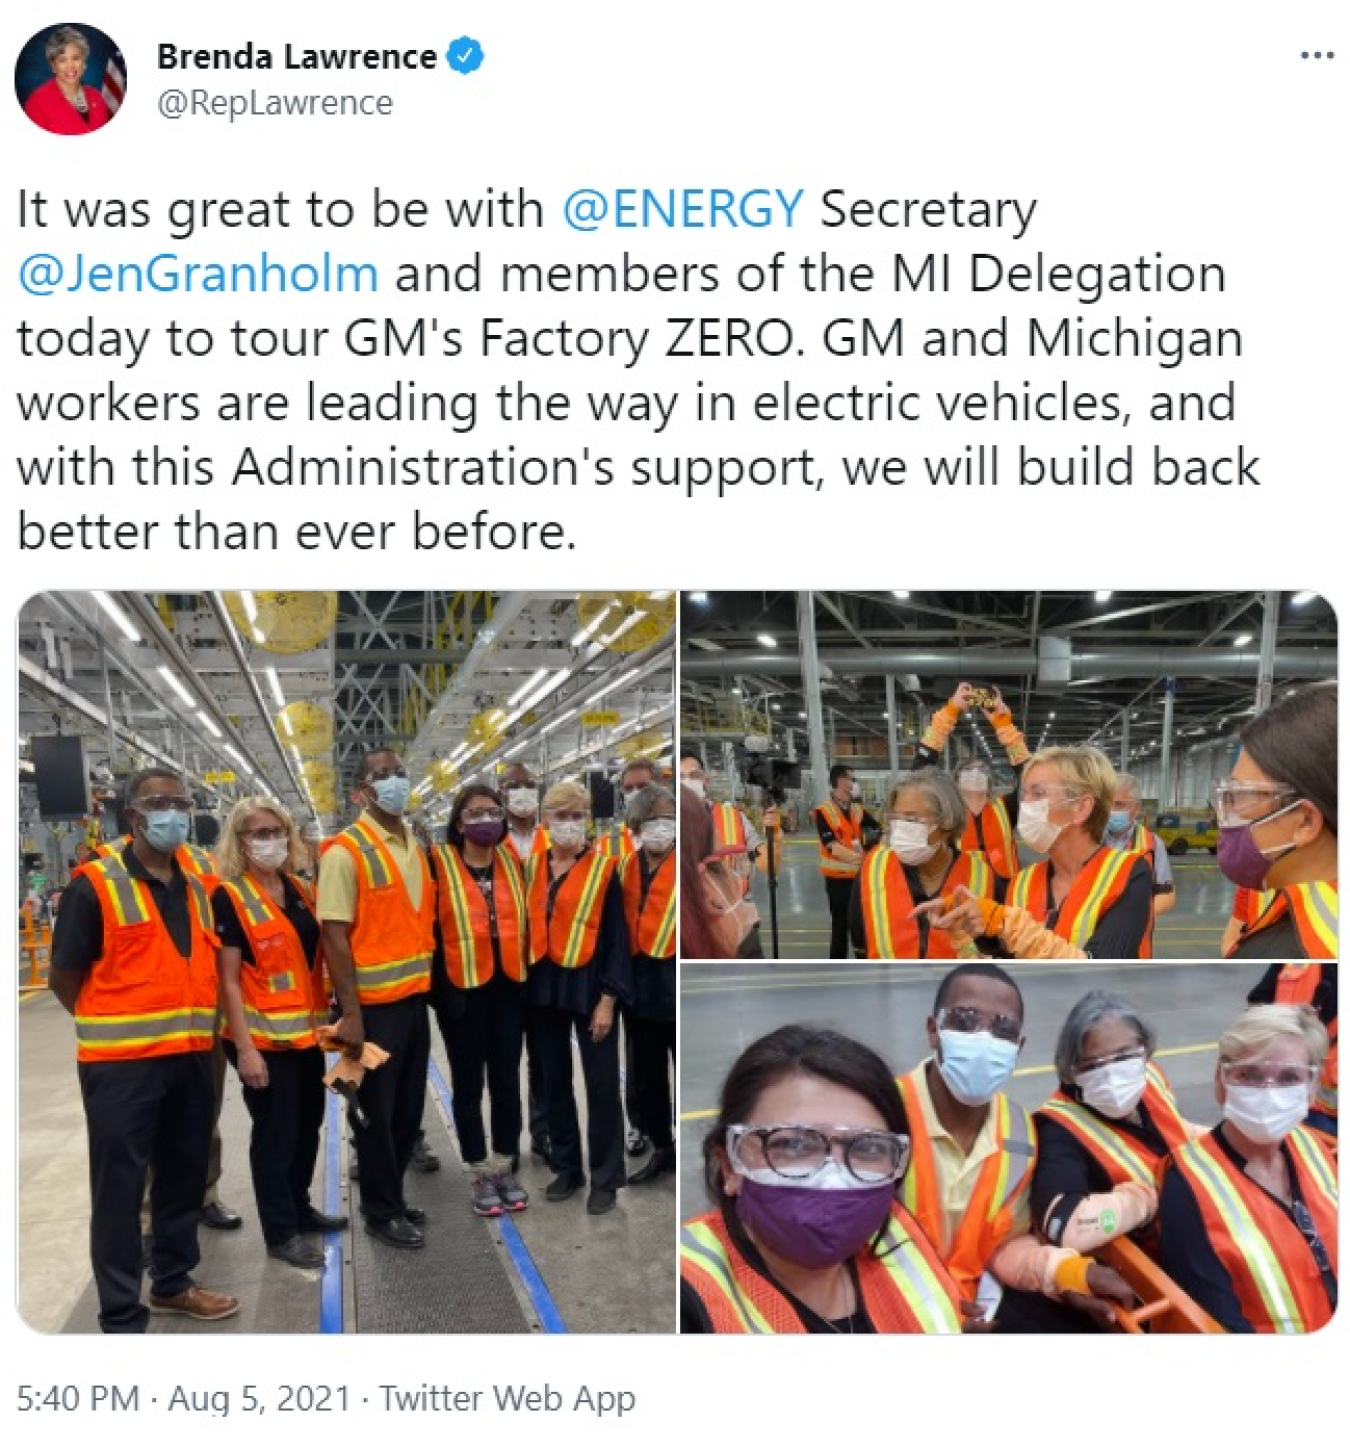
Task: Click the yellow ceiling fan in the group photo
Action: (x=264, y=622)
